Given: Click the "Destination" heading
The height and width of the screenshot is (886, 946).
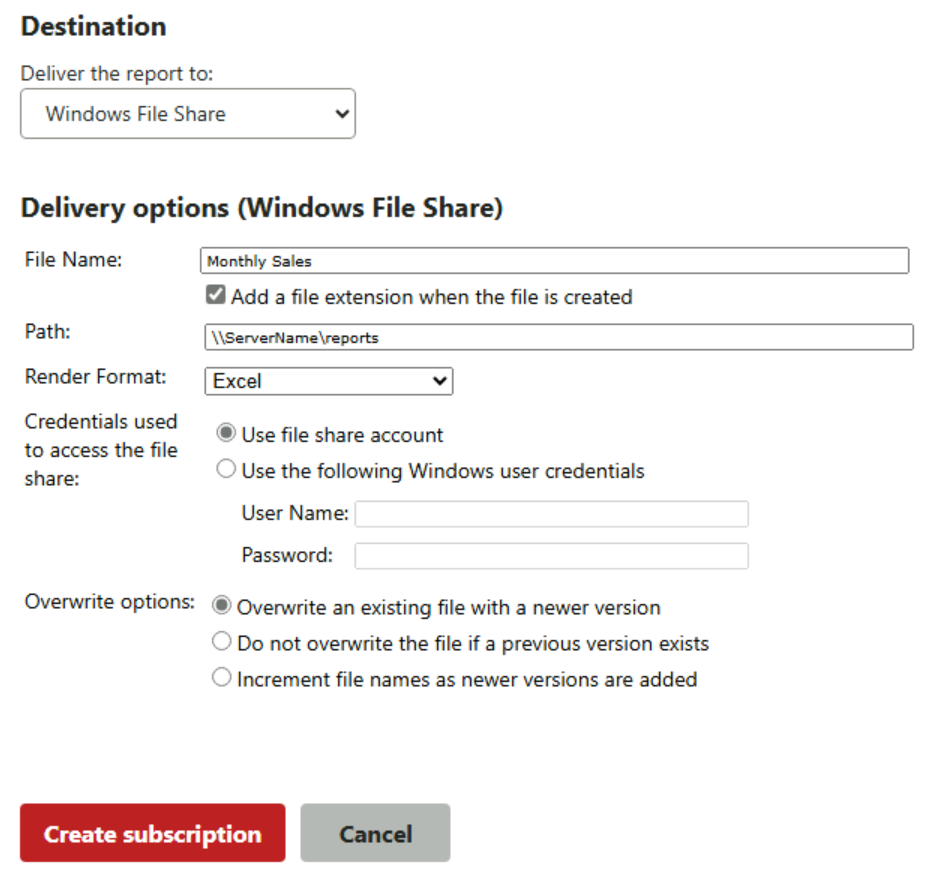Looking at the screenshot, I should (92, 26).
